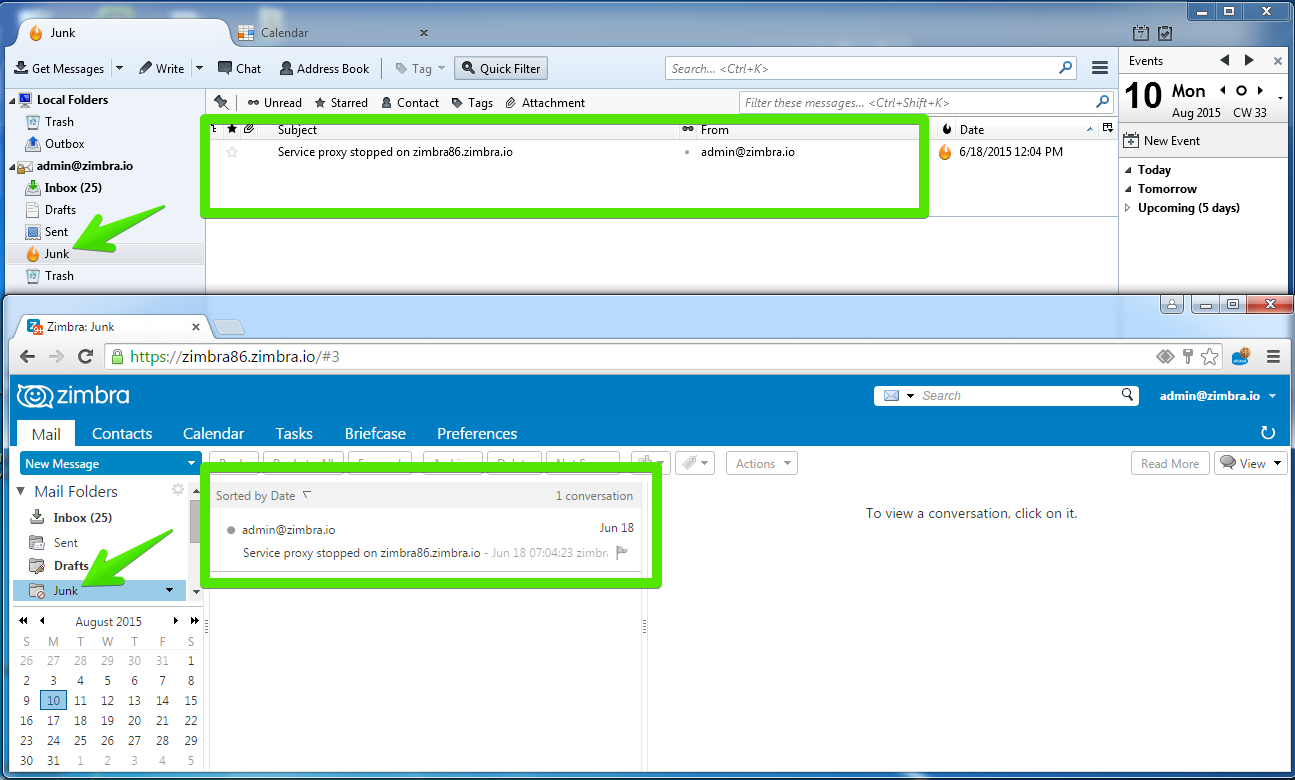Reload the Zimbra page in Chrome
1295x780 pixels.
[x=86, y=356]
